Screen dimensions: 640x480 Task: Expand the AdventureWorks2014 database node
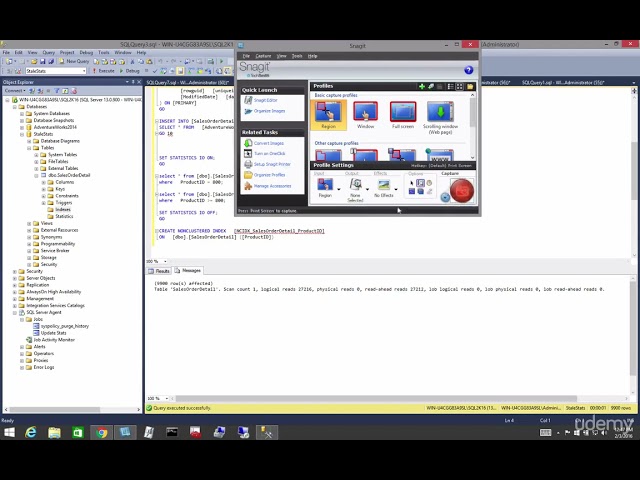(22, 127)
